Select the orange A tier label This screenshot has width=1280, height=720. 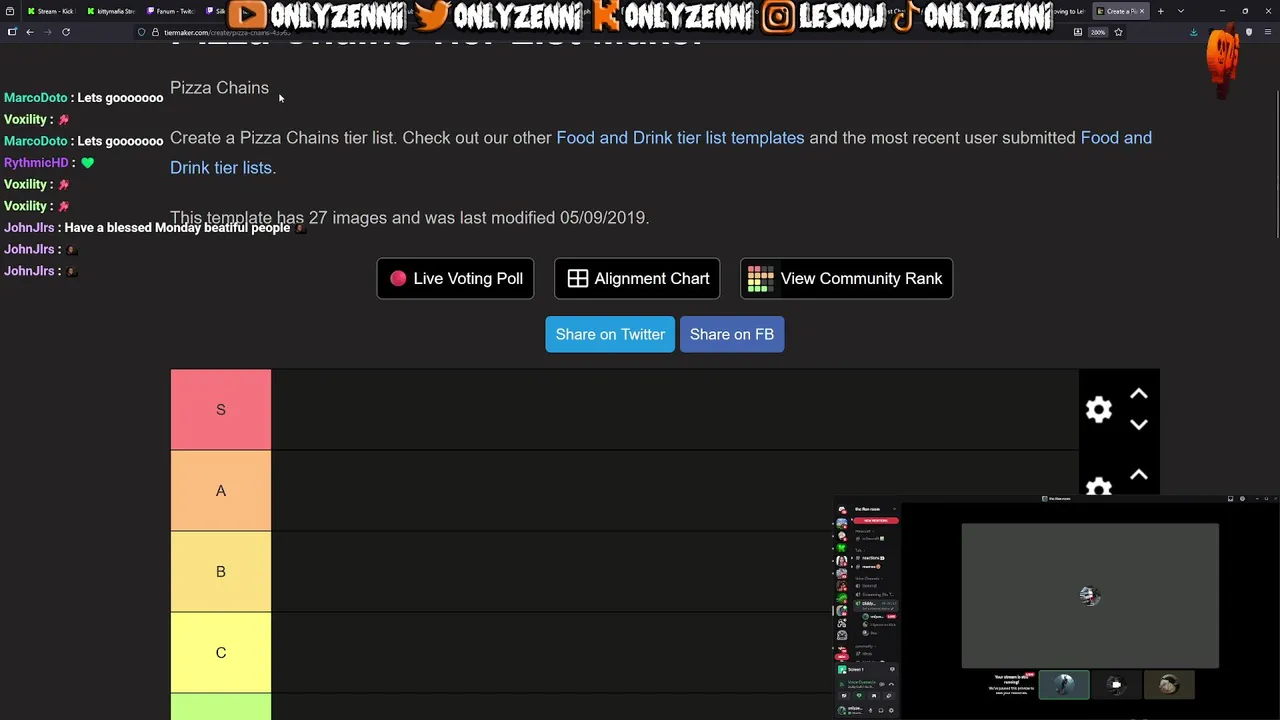[221, 491]
